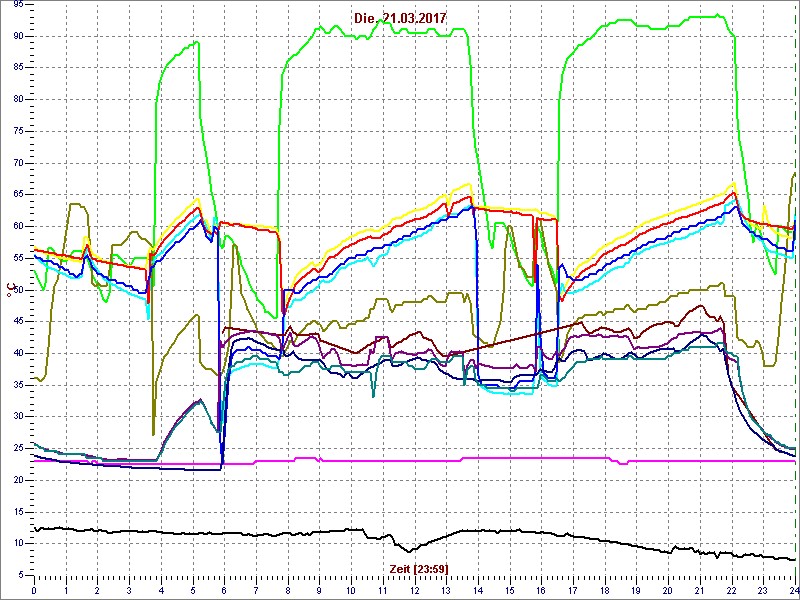Click temperature axis value "55"
Screen dimensions: 800x600
click(17, 258)
